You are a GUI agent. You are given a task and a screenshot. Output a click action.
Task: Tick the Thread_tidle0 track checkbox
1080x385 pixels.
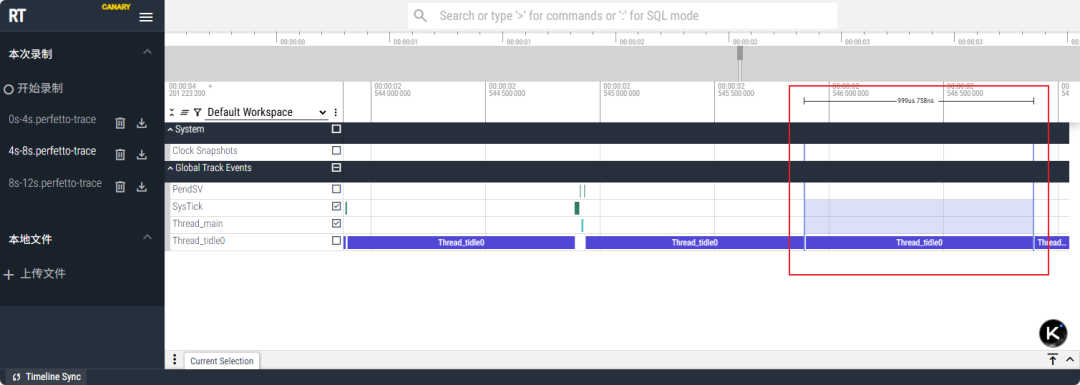point(336,240)
